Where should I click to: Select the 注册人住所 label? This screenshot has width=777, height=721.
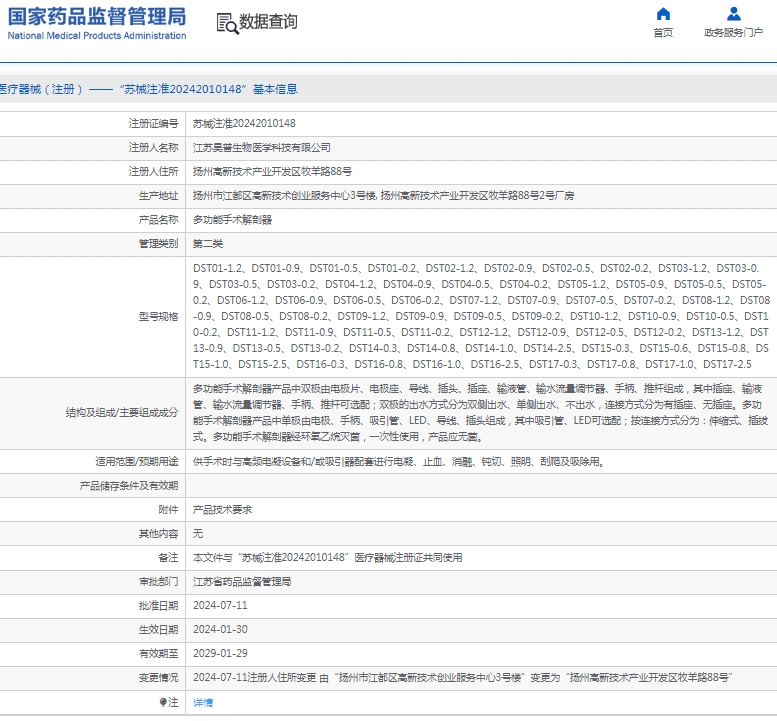click(x=153, y=171)
